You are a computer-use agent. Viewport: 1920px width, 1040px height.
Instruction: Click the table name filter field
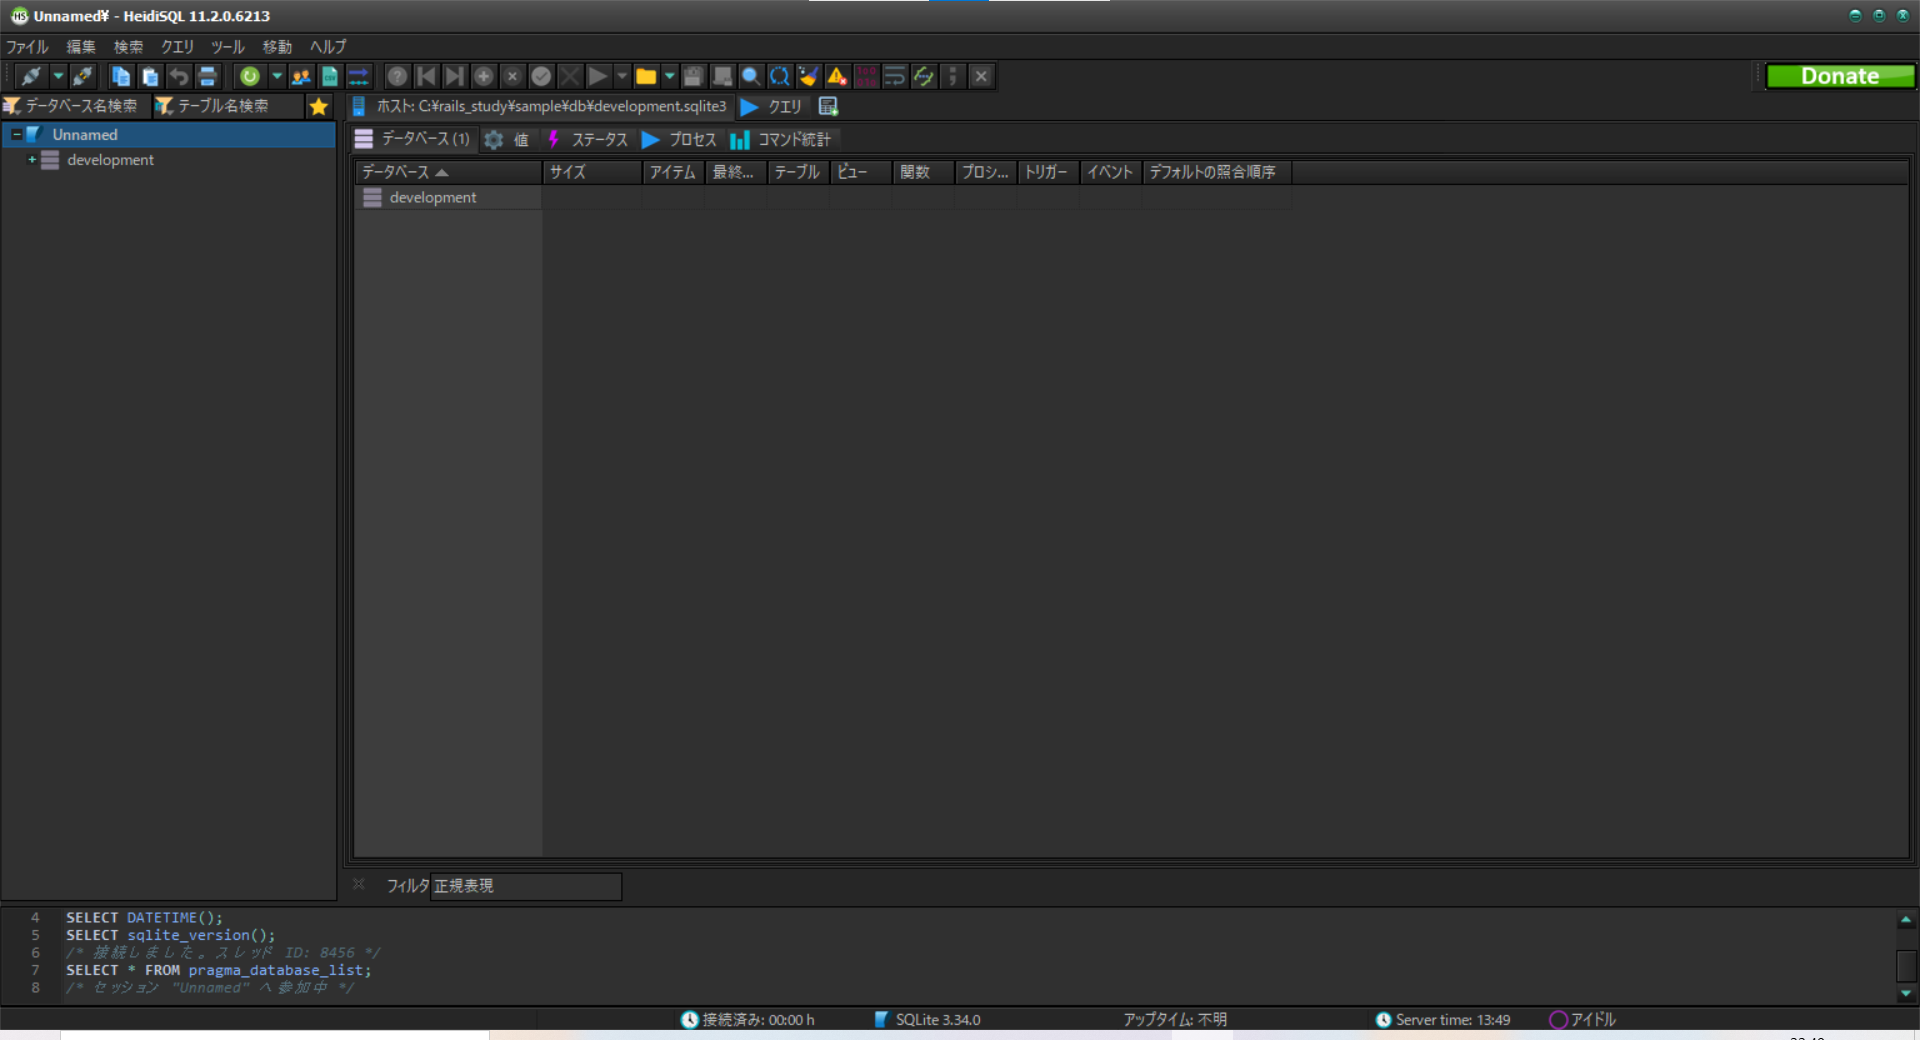coord(228,106)
